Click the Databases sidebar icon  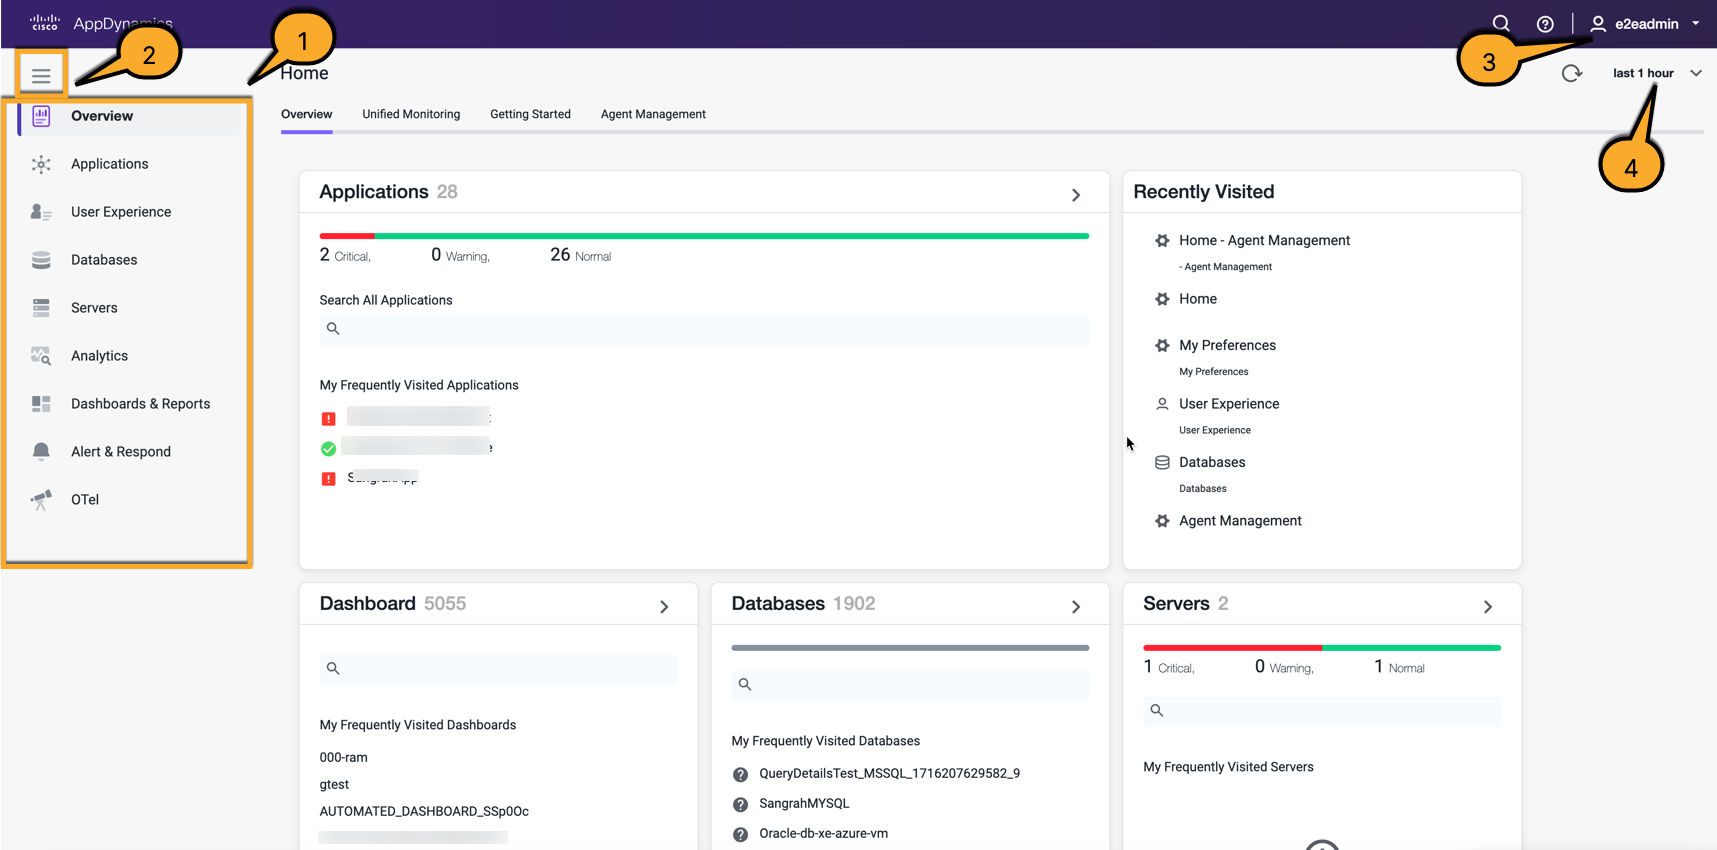41,260
